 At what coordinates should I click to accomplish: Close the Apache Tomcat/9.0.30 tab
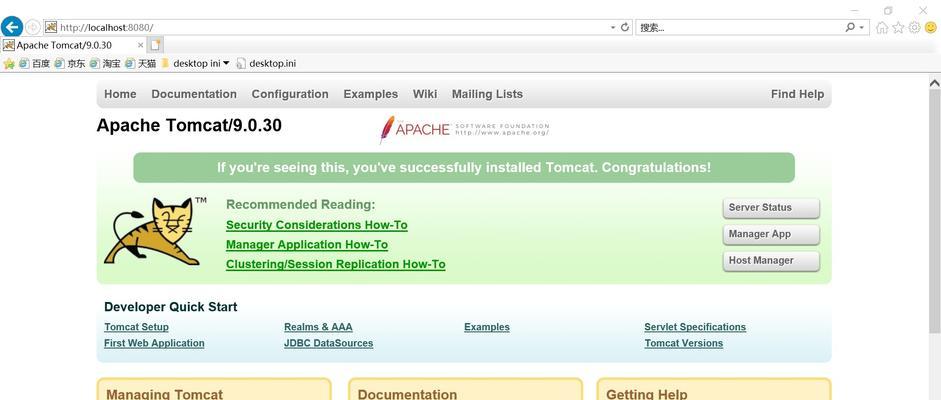(140, 45)
